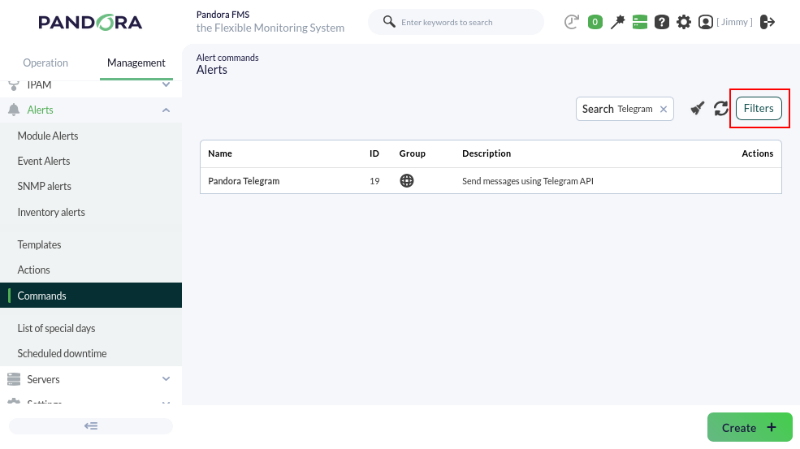The width and height of the screenshot is (800, 449).
Task: Open Templates in the sidebar
Action: pos(39,244)
